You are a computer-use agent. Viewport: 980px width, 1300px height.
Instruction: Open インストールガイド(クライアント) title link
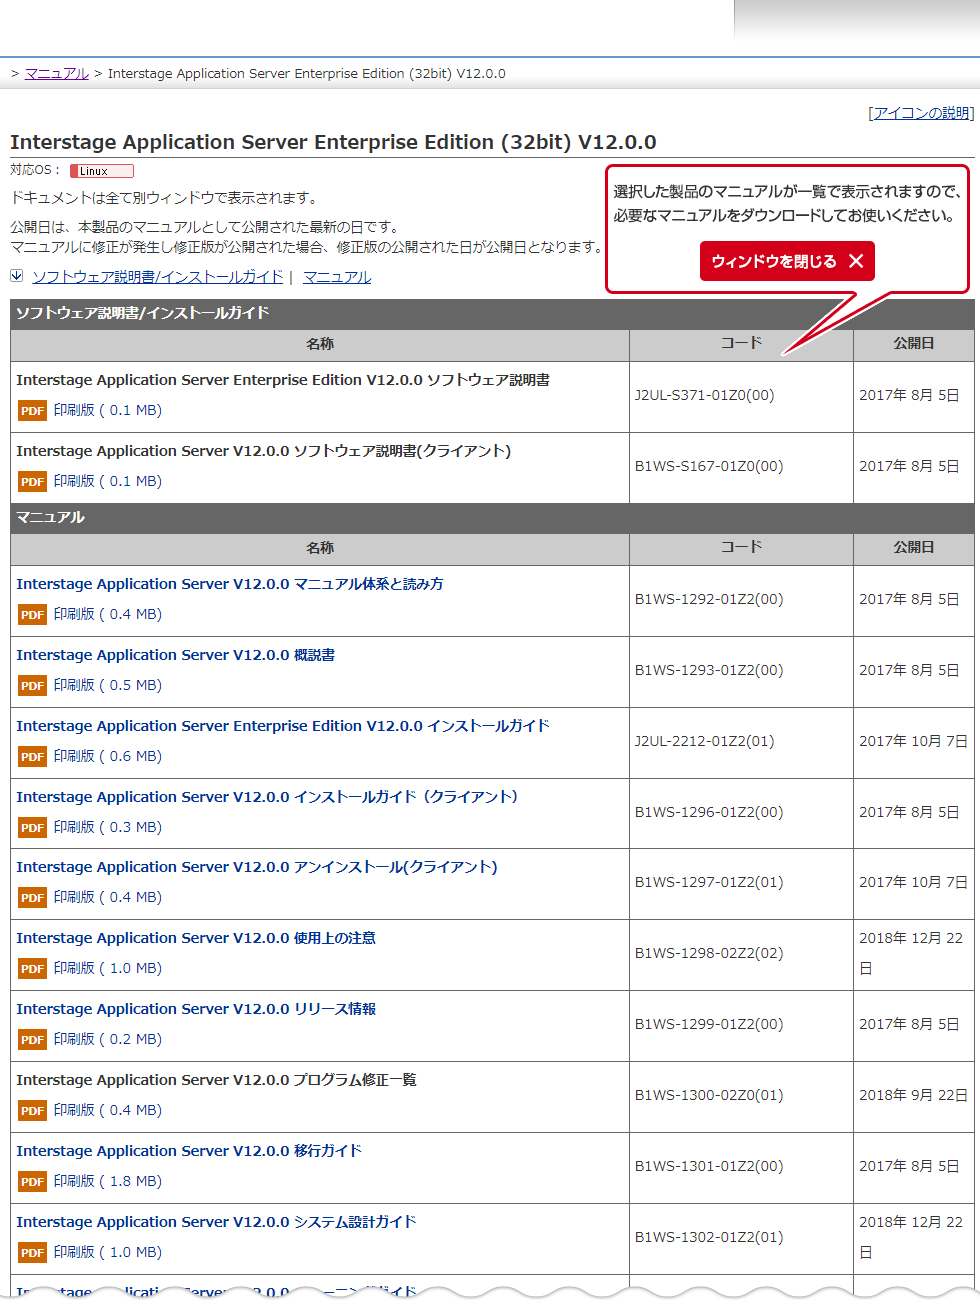[x=267, y=797]
